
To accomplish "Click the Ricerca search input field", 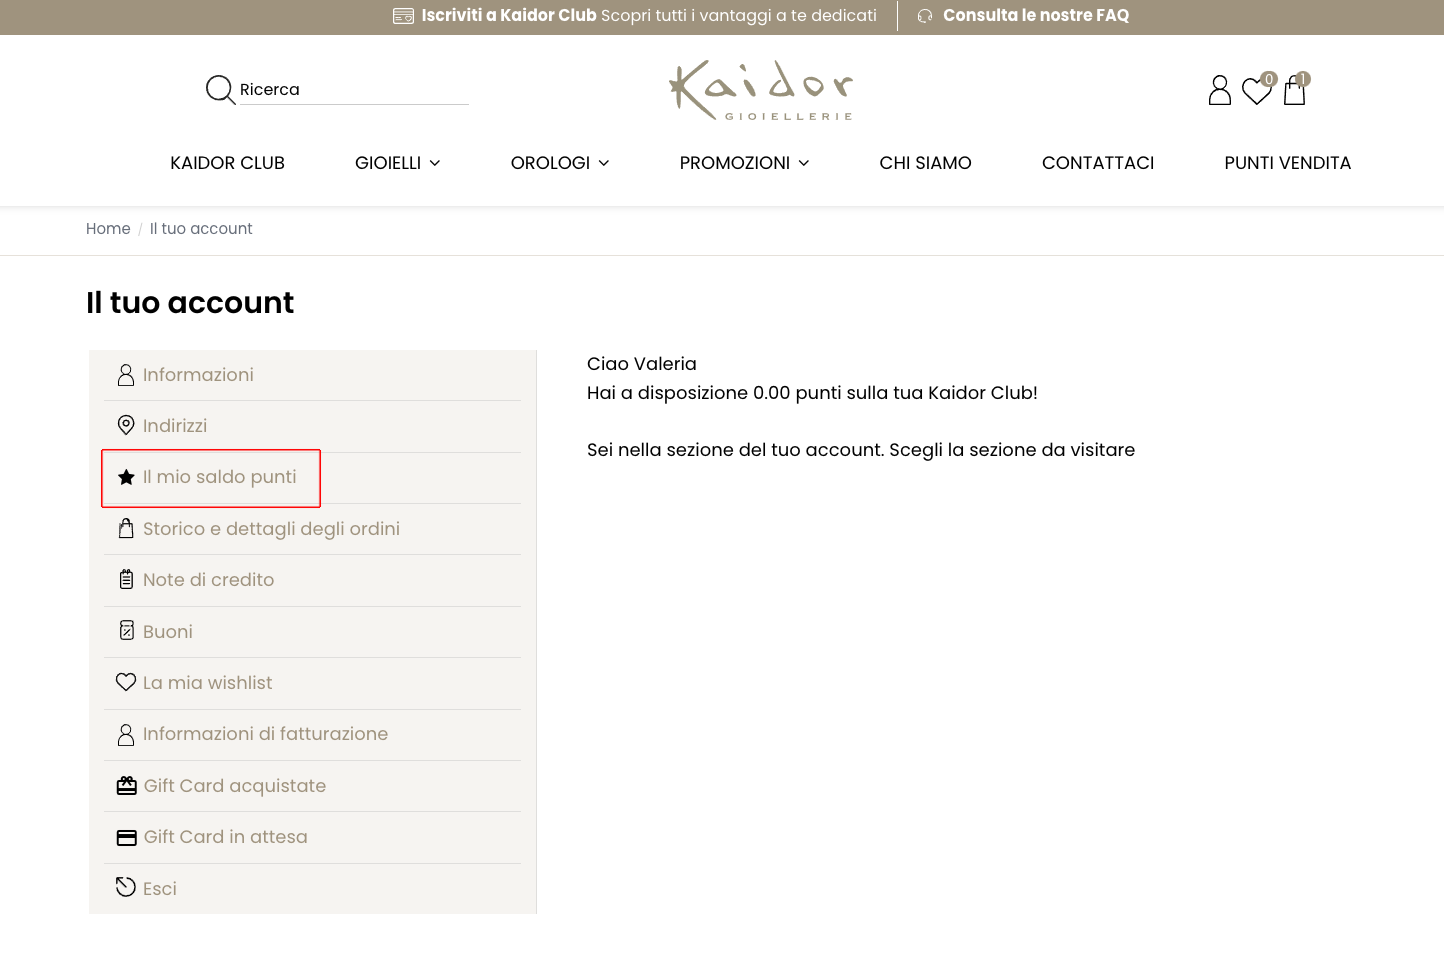I will [x=353, y=90].
